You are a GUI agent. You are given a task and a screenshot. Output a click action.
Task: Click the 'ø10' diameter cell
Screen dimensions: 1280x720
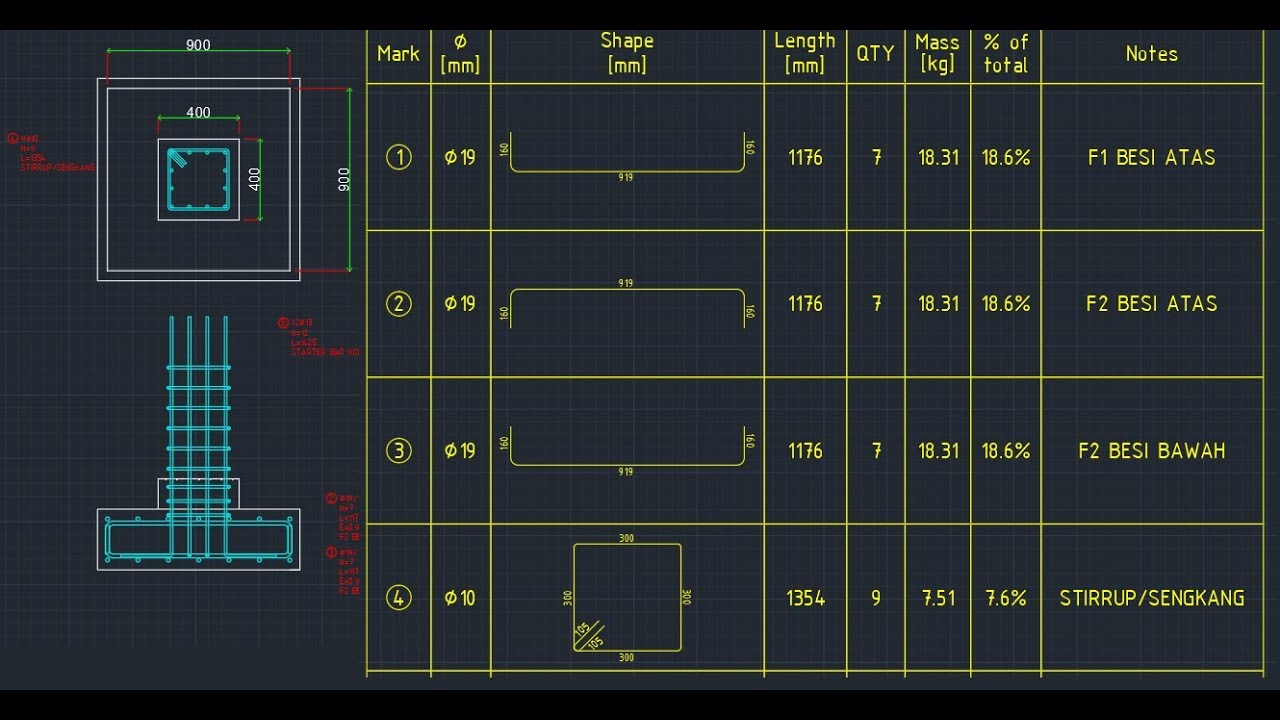click(460, 598)
